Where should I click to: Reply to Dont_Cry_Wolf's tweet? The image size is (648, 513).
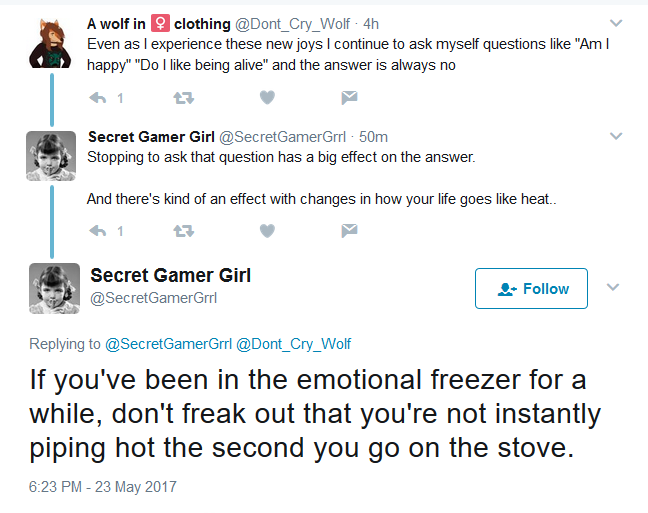[x=98, y=98]
